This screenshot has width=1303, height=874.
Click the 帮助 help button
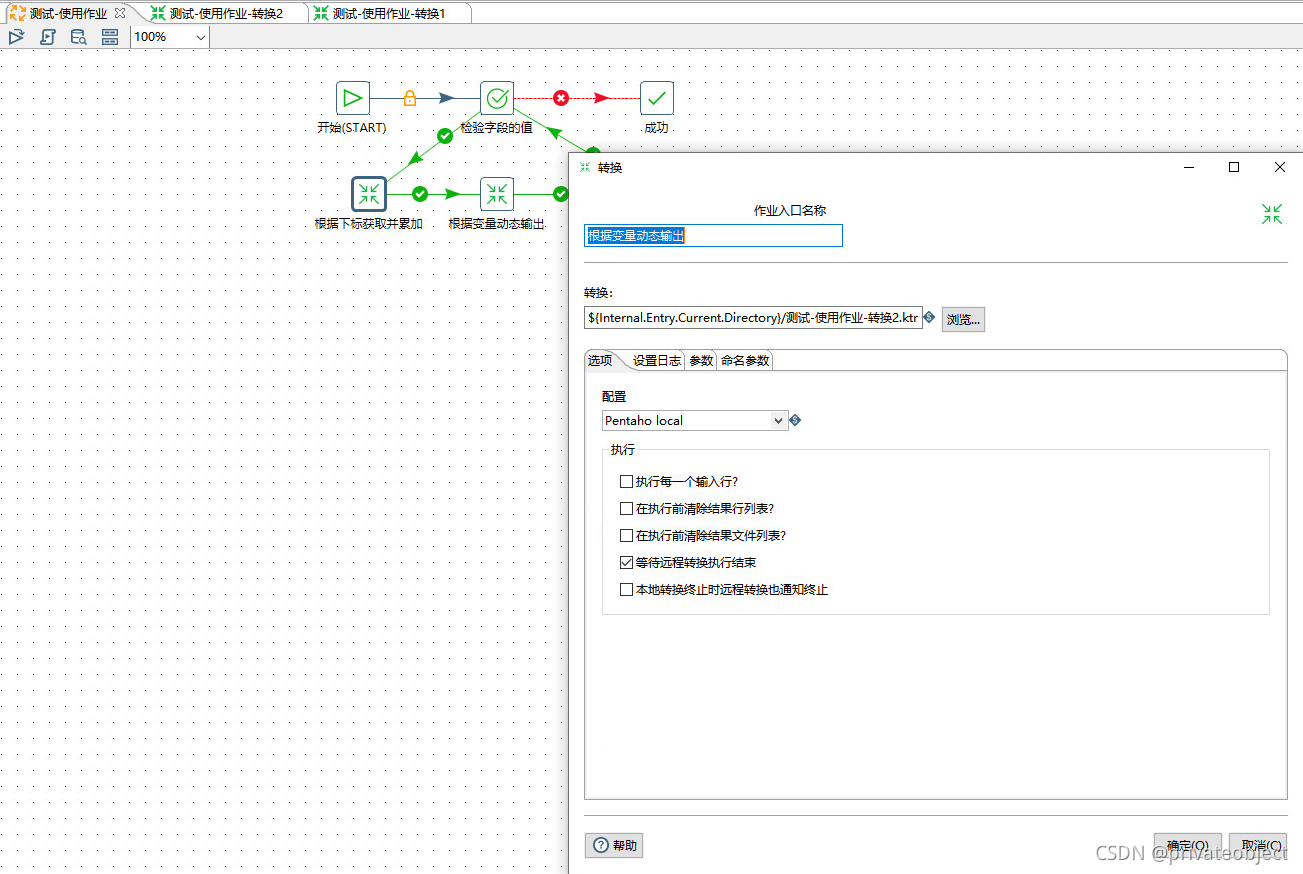pyautogui.click(x=614, y=845)
